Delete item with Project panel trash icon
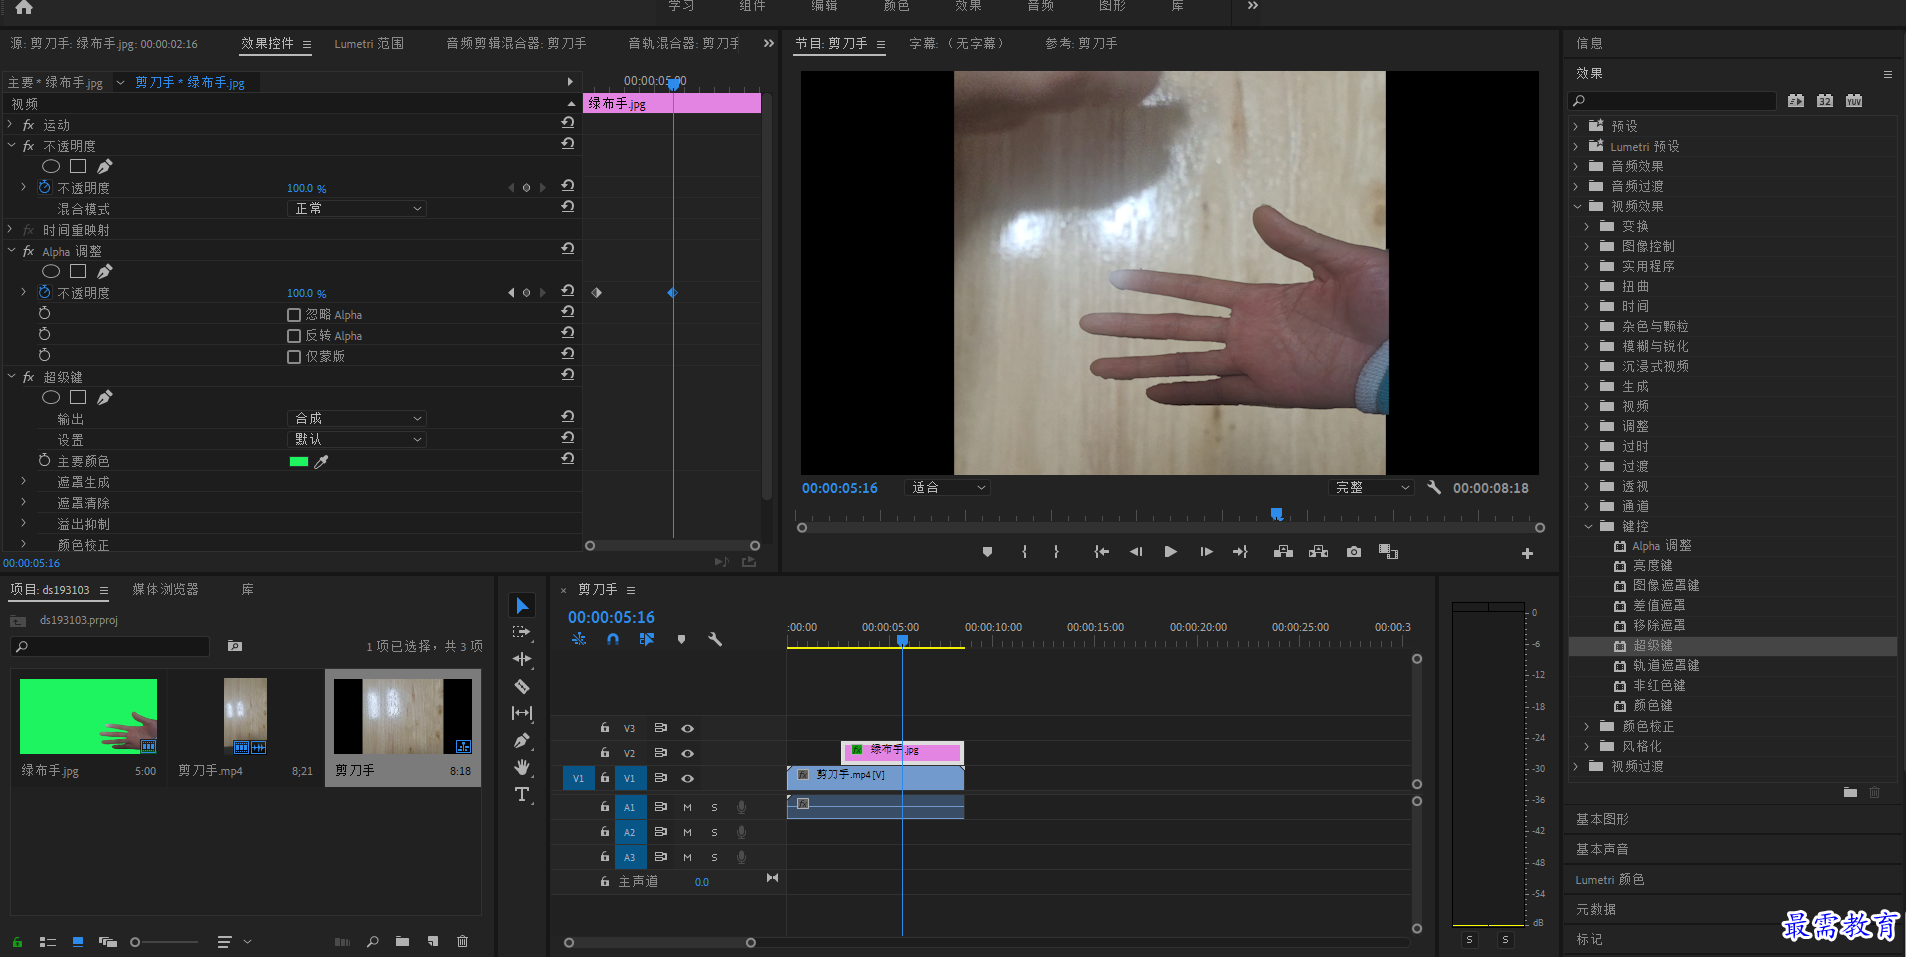The height and width of the screenshot is (957, 1906). click(x=462, y=941)
